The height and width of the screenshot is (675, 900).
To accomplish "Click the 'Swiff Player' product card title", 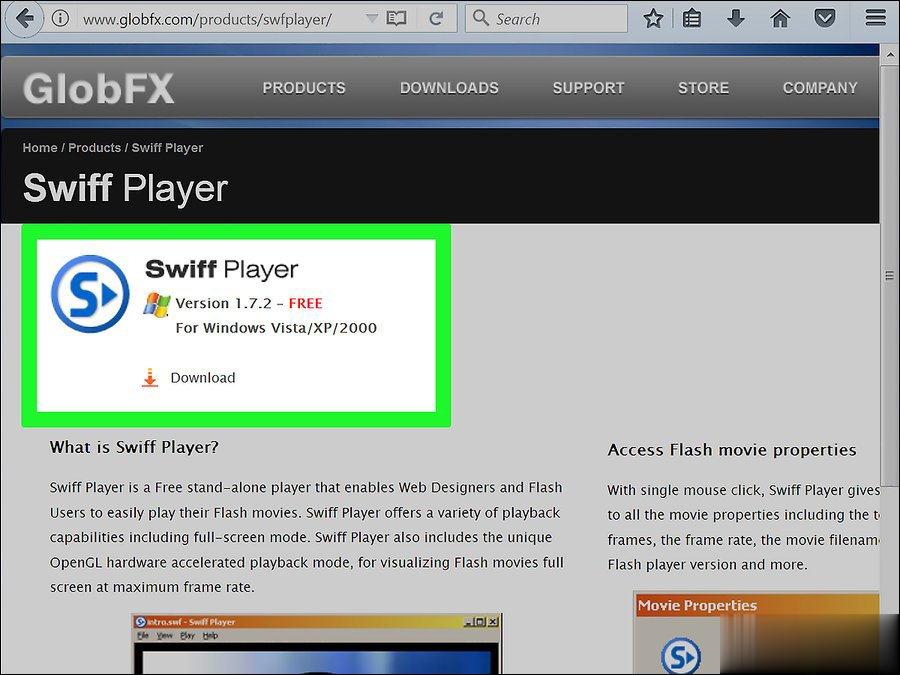I will [222, 269].
